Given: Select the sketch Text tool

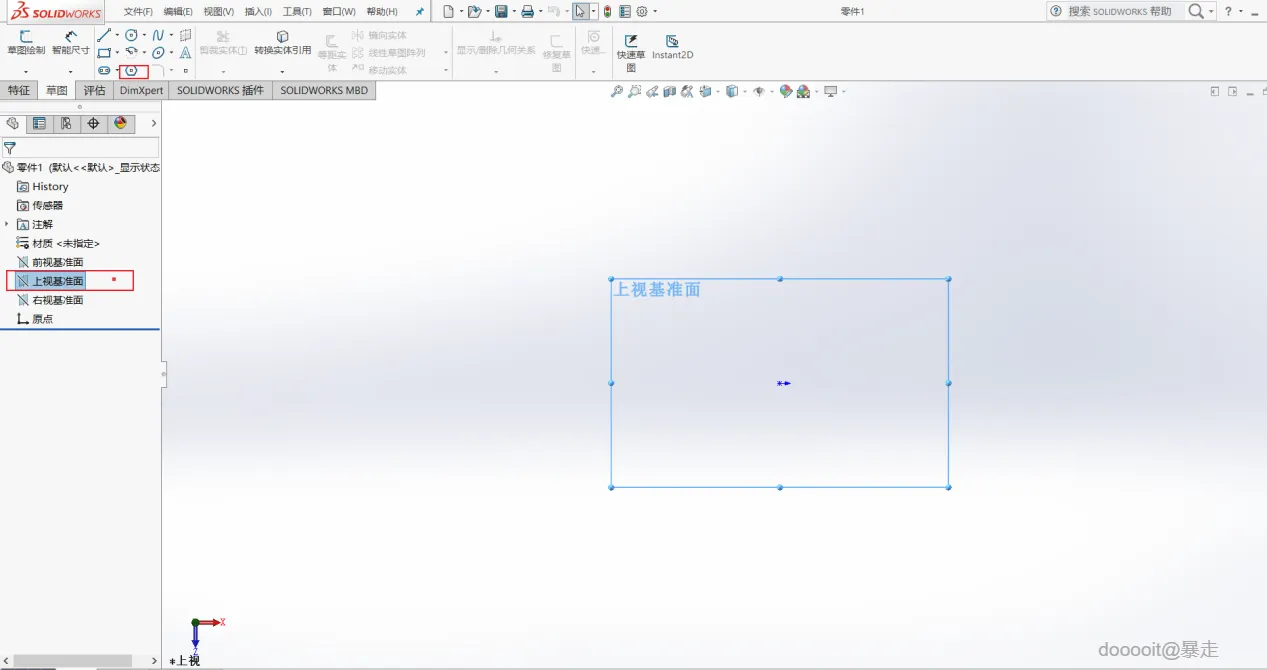Looking at the screenshot, I should [185, 52].
